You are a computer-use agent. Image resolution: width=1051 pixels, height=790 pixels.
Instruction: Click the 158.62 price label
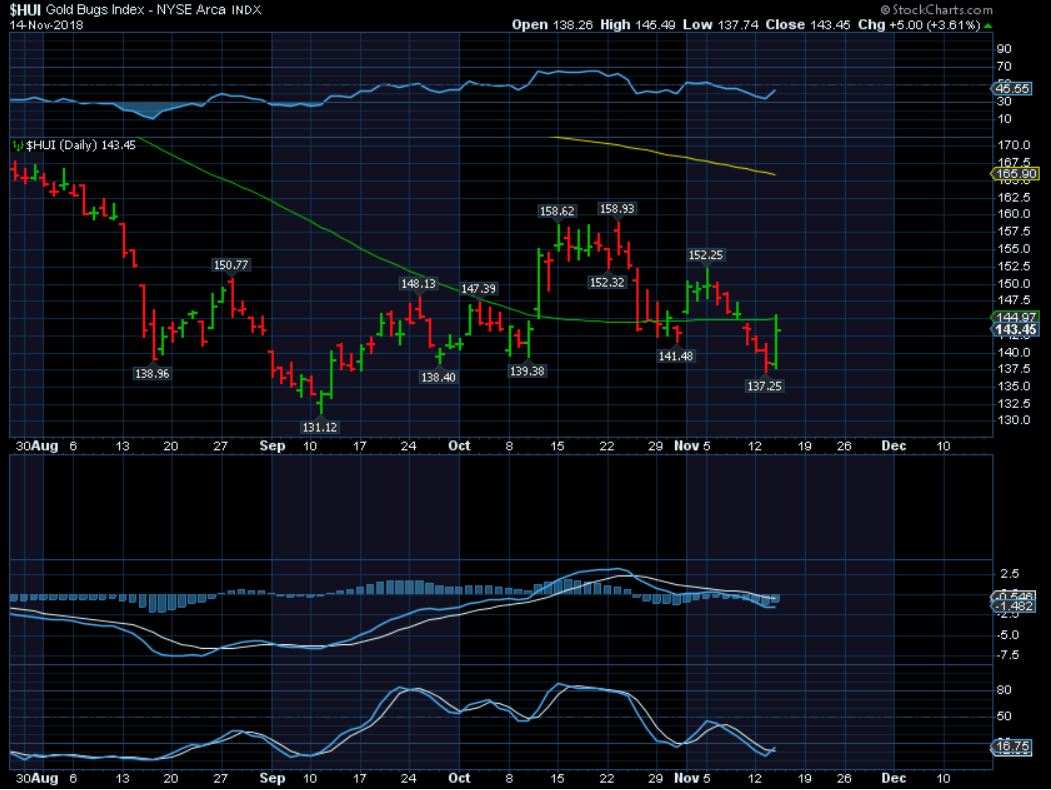(x=557, y=211)
